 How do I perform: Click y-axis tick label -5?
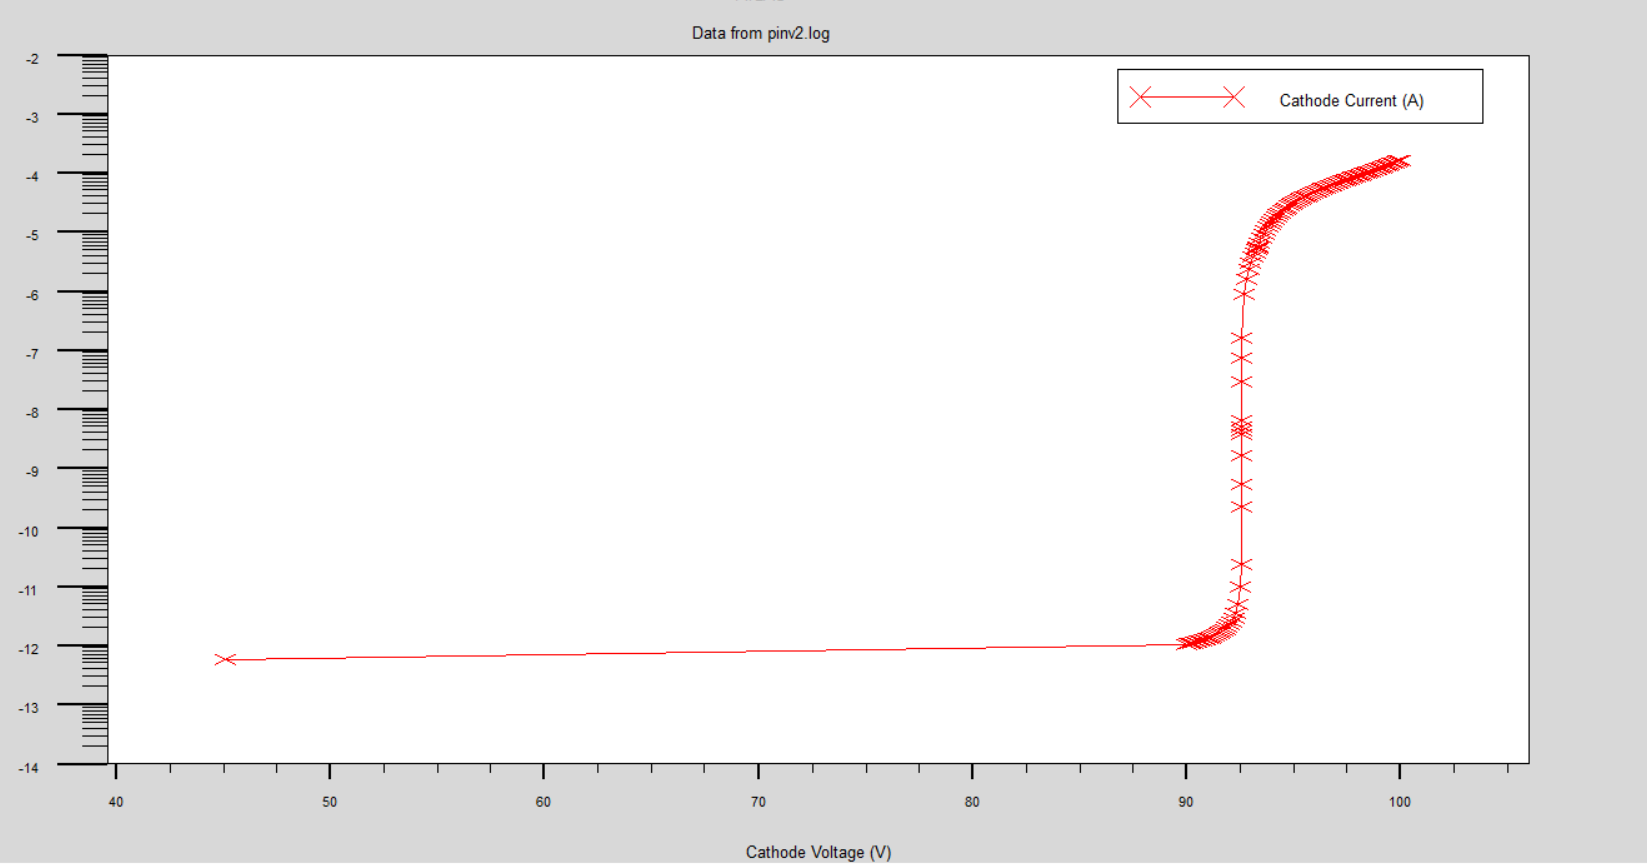pos(32,236)
